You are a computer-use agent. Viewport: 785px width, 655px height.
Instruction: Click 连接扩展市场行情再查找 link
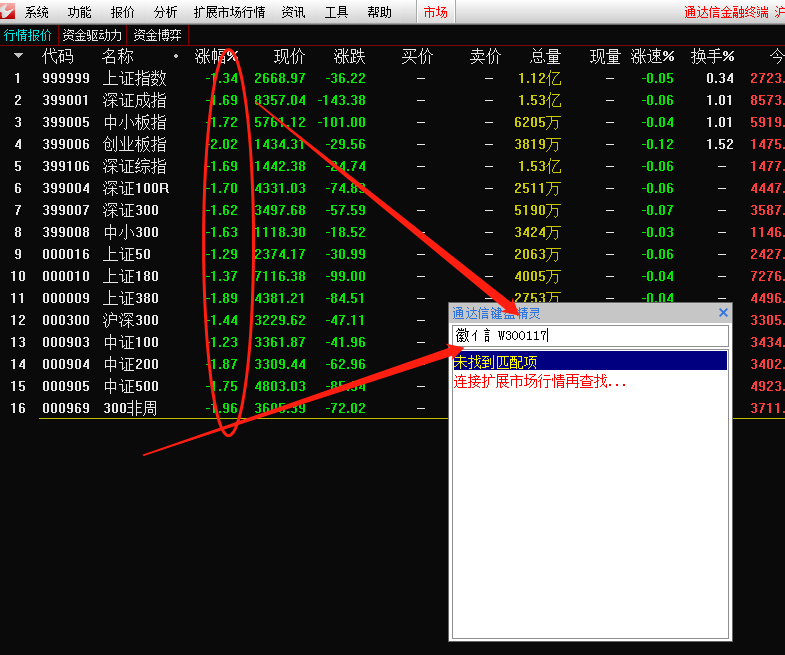[540, 382]
